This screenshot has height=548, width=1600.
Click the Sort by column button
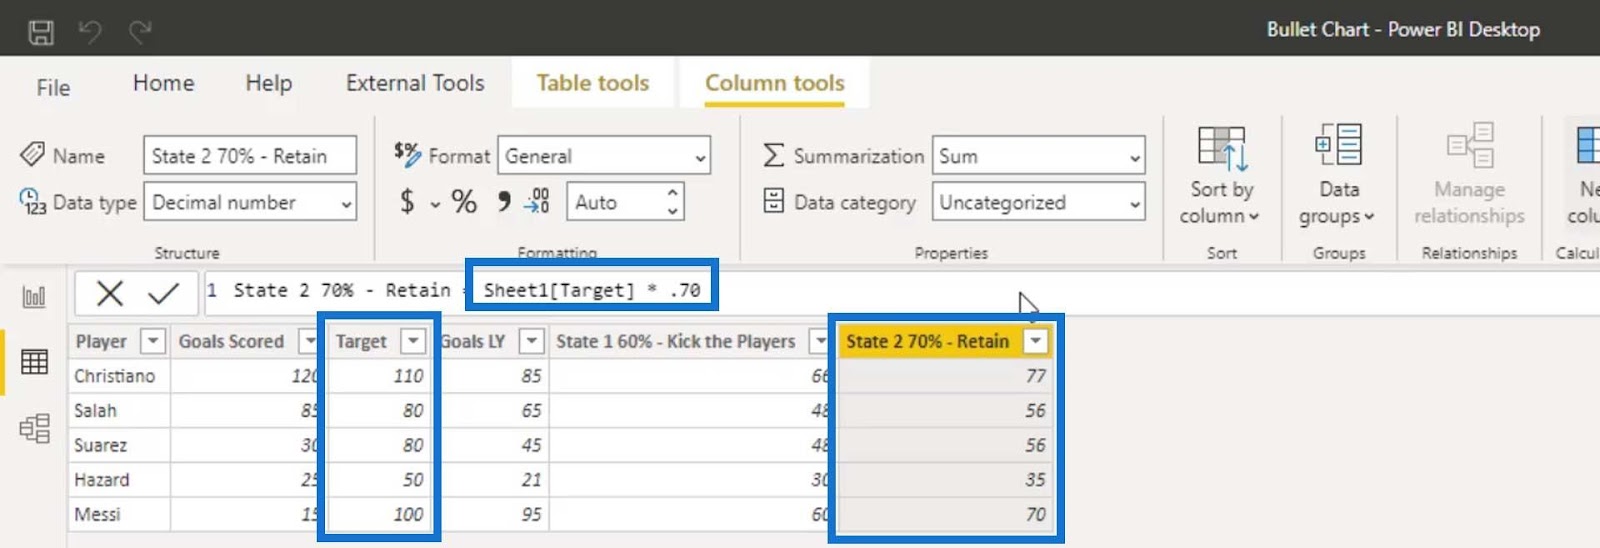click(1221, 176)
